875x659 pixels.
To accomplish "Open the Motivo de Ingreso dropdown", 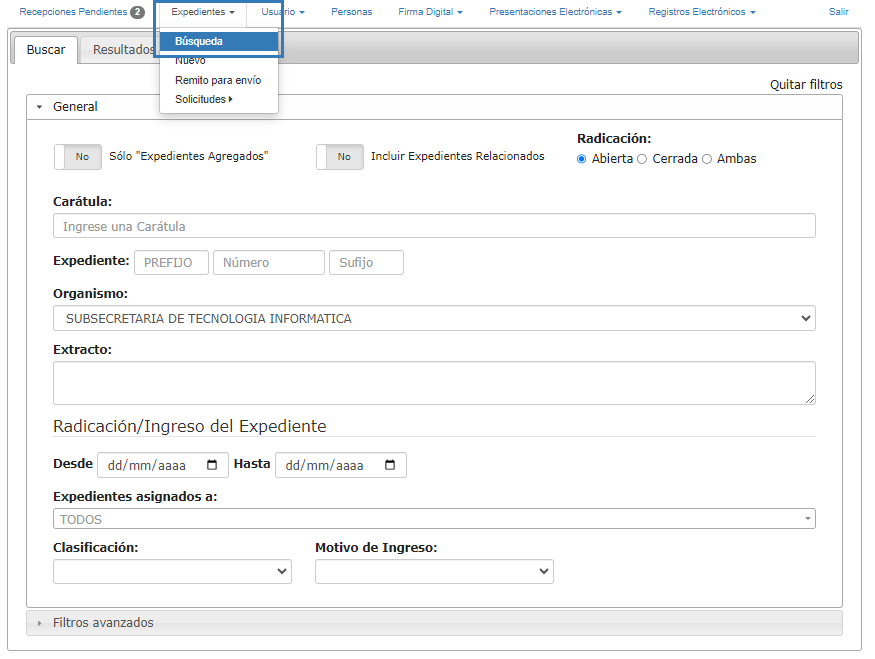I will click(434, 571).
